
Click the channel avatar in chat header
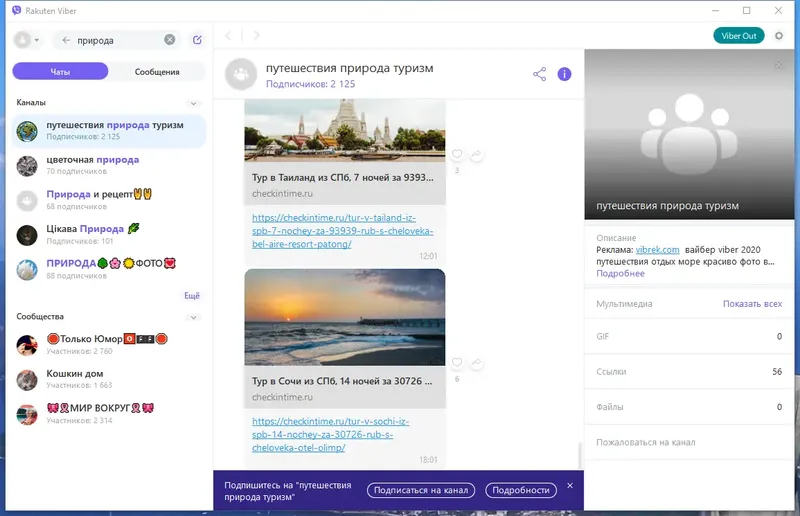coord(241,74)
